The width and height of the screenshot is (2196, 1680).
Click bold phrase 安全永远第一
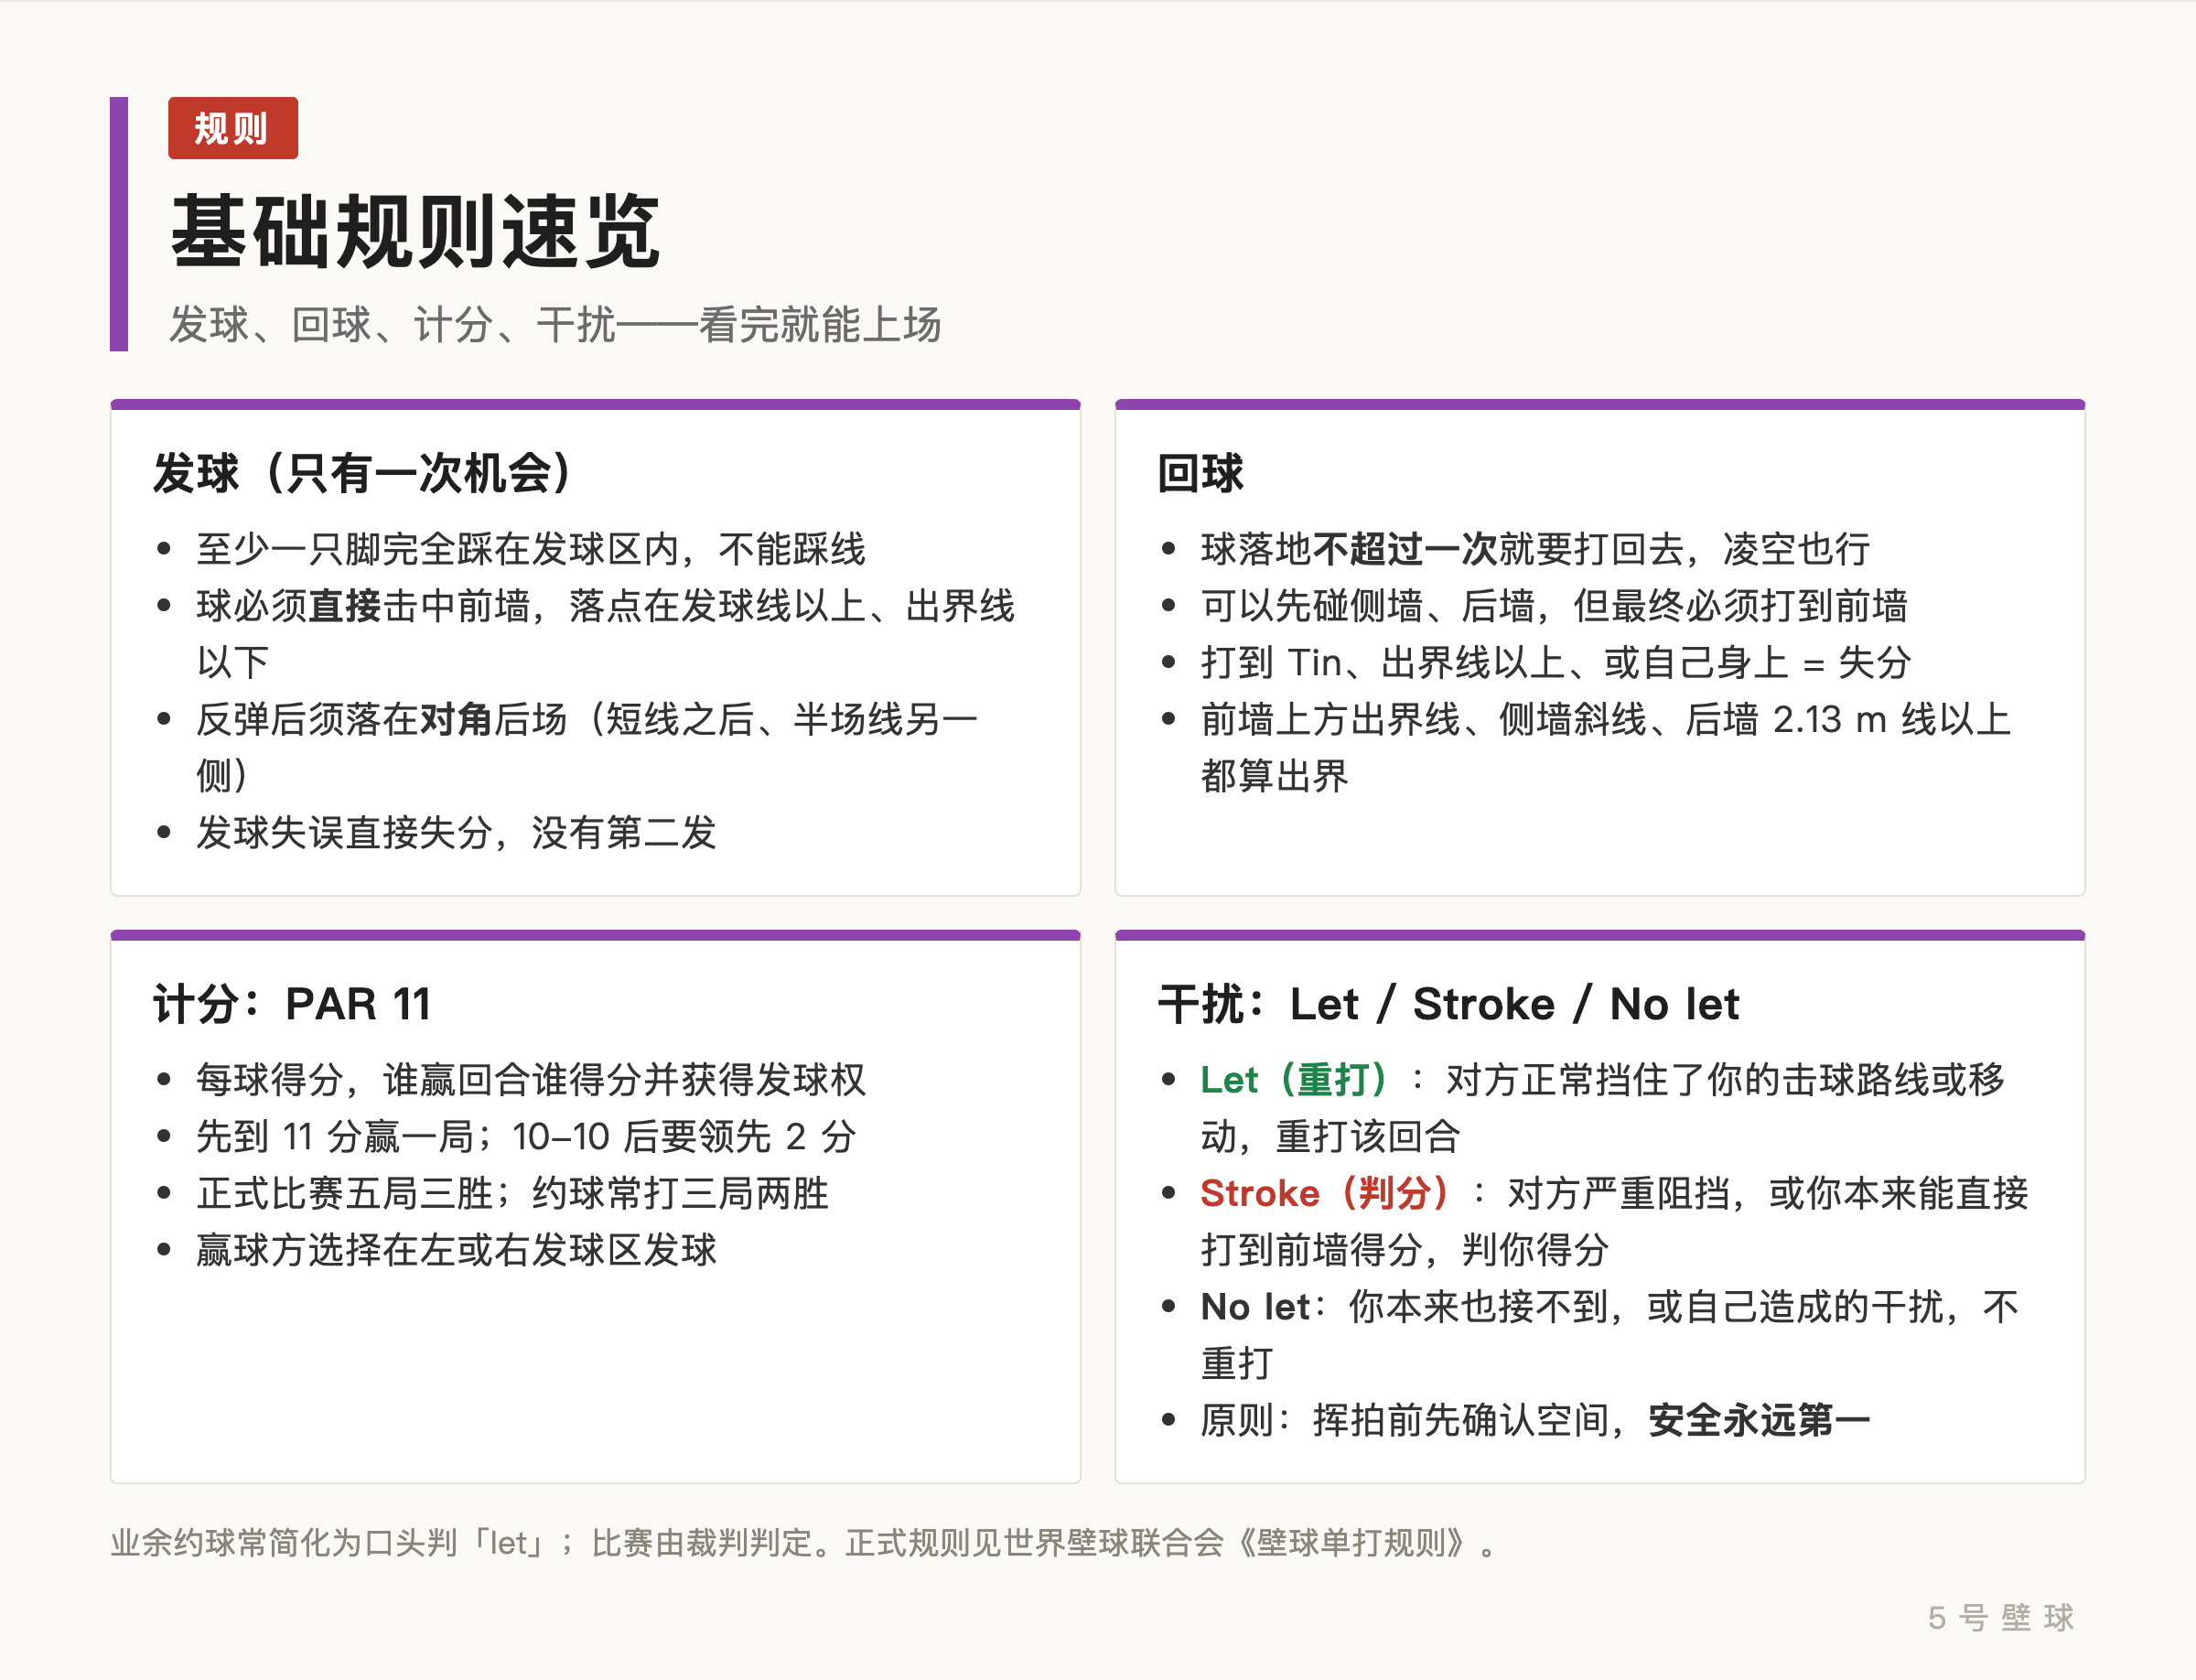click(1759, 1419)
